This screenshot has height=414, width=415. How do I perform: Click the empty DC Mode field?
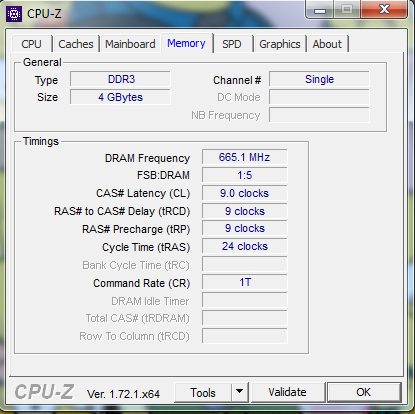pyautogui.click(x=319, y=97)
